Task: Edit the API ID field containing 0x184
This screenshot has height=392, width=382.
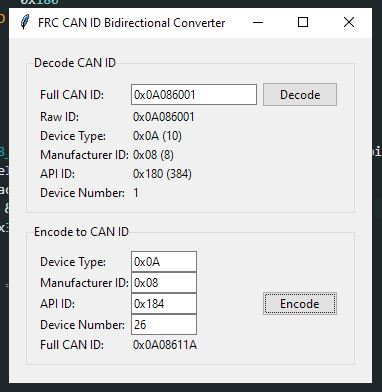Action: (x=164, y=304)
